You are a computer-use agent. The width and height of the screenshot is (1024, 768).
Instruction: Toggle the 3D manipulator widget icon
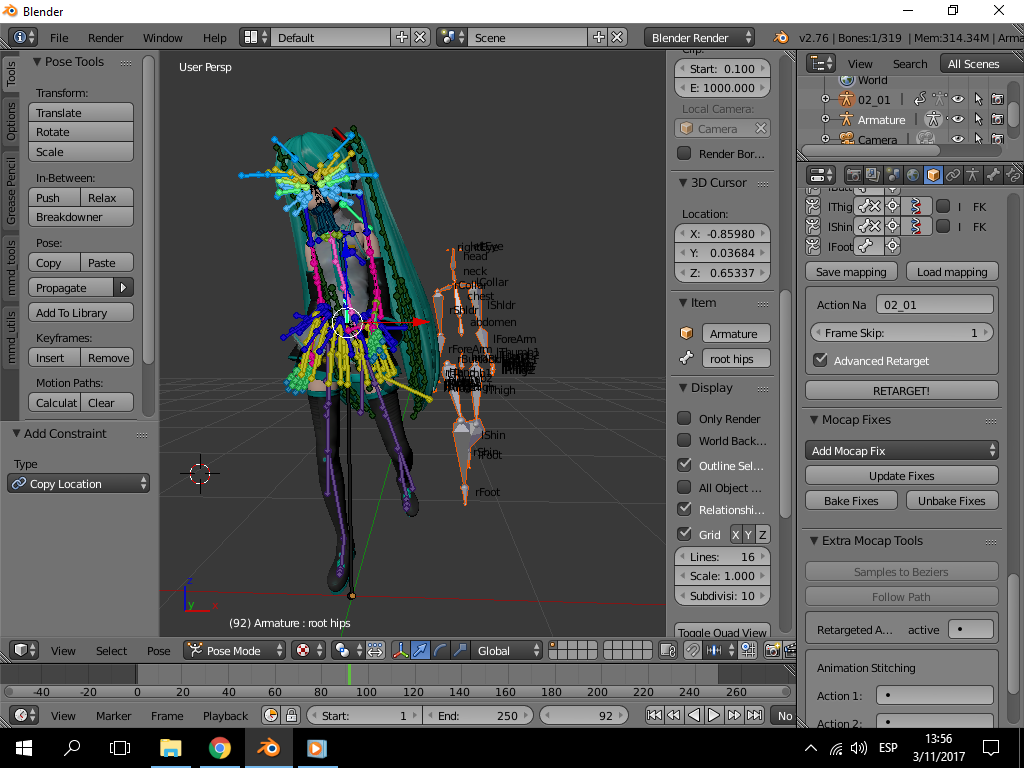point(400,650)
